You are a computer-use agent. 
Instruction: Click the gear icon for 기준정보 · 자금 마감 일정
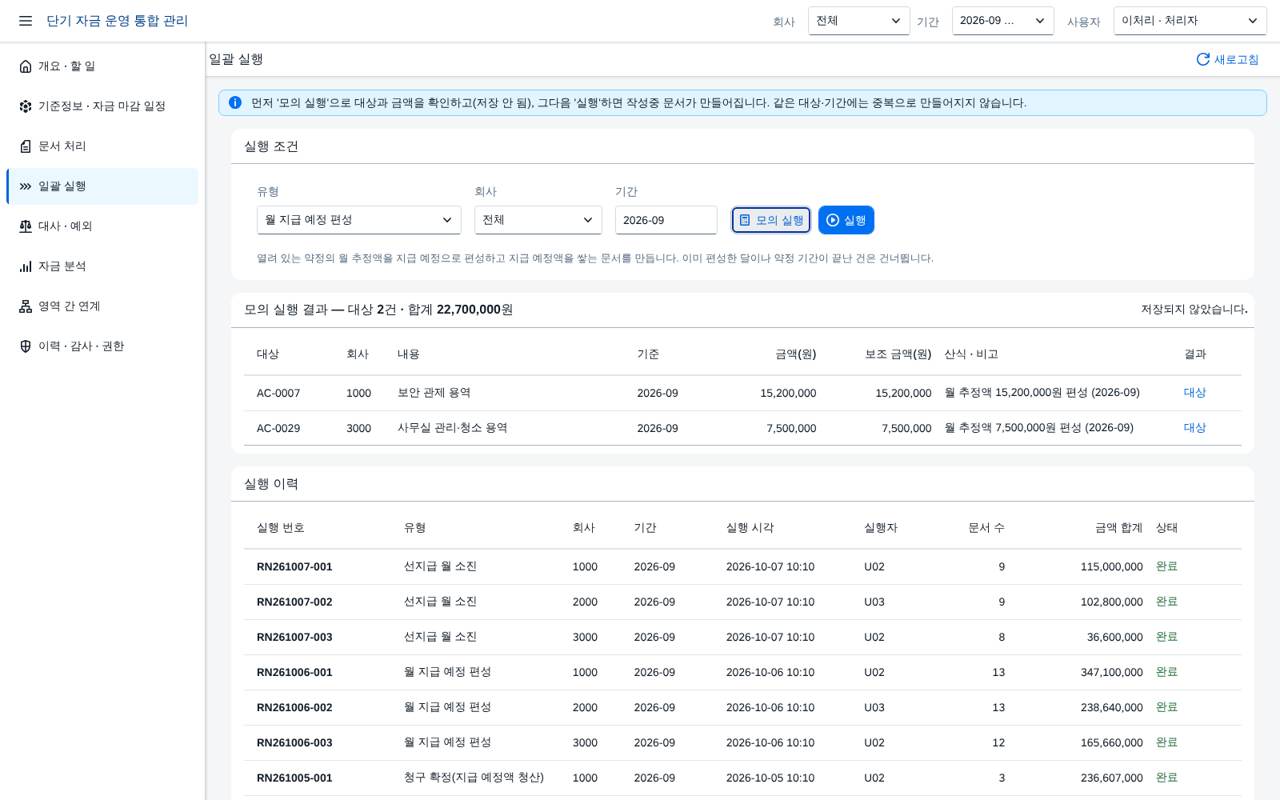point(26,106)
